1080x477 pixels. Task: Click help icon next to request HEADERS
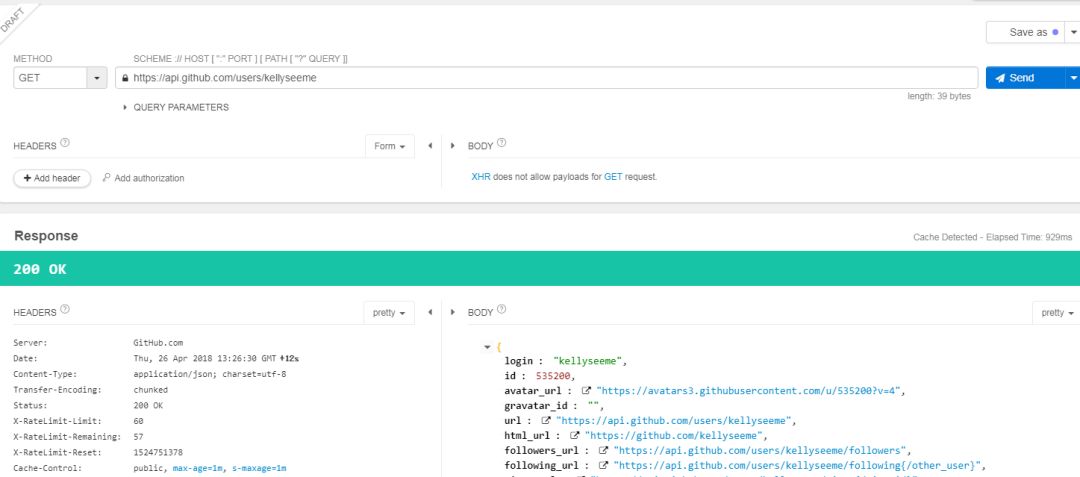tap(65, 143)
